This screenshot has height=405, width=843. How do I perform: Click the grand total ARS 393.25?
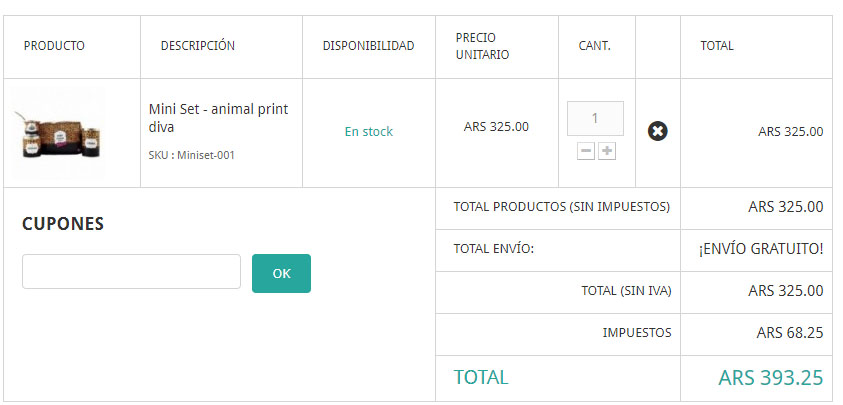pos(770,378)
